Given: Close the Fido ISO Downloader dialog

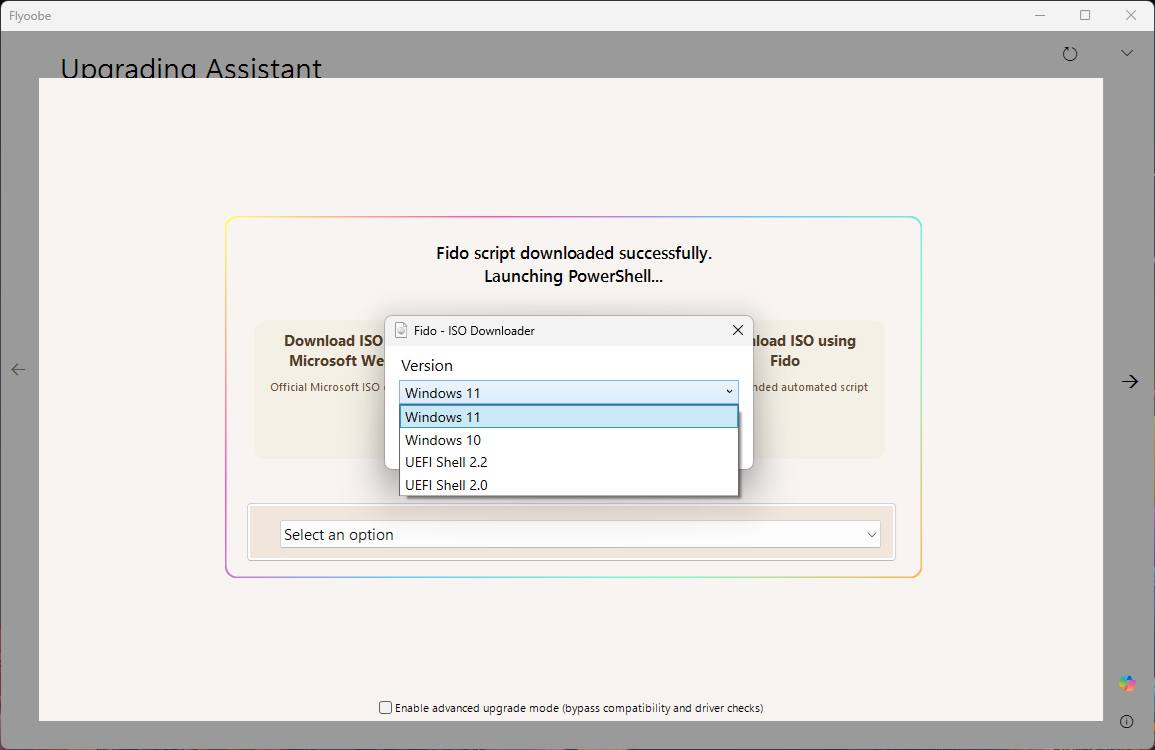Looking at the screenshot, I should [737, 330].
